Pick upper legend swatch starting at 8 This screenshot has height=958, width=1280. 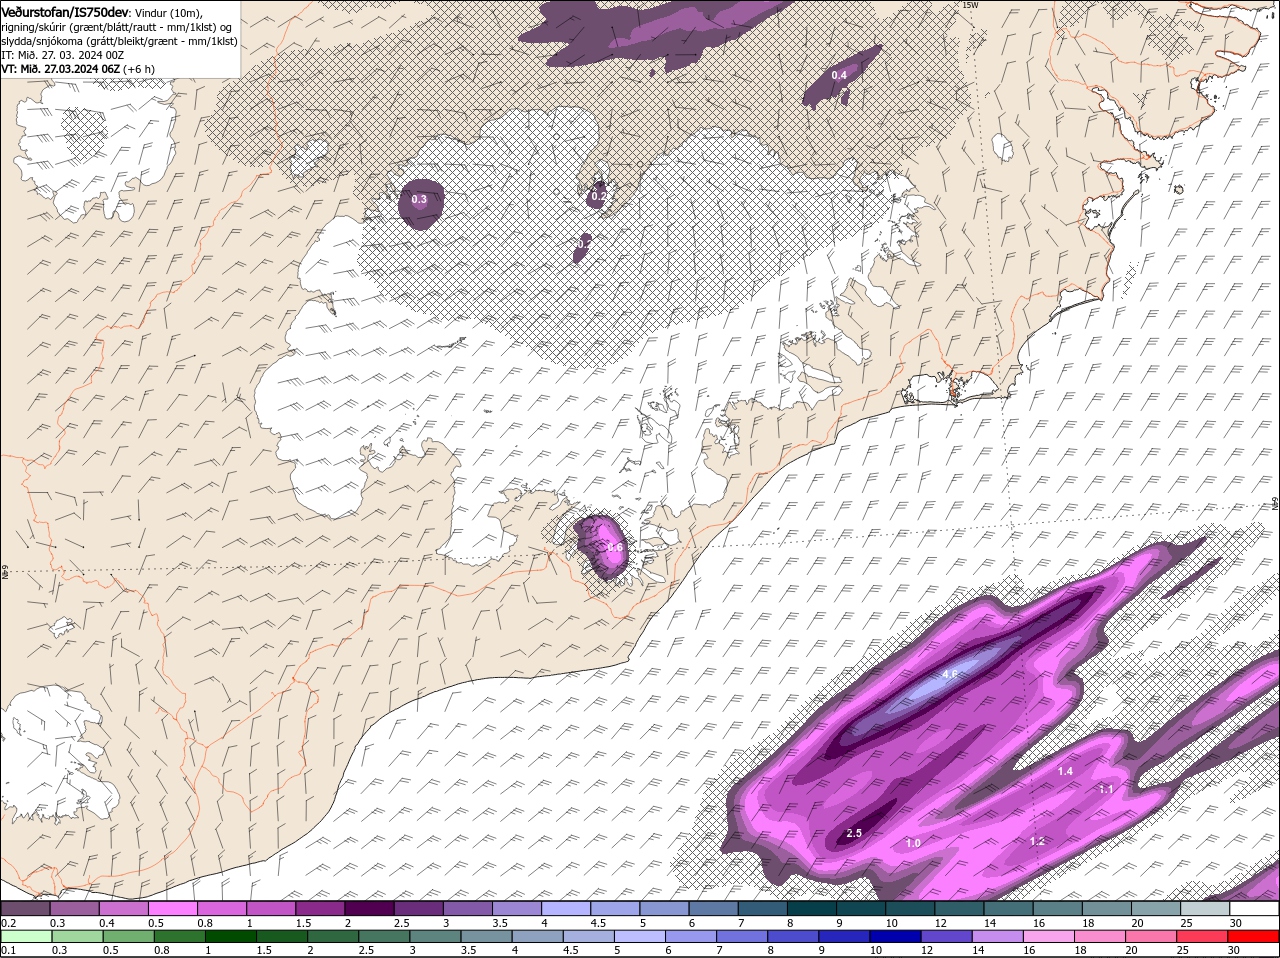[x=810, y=909]
